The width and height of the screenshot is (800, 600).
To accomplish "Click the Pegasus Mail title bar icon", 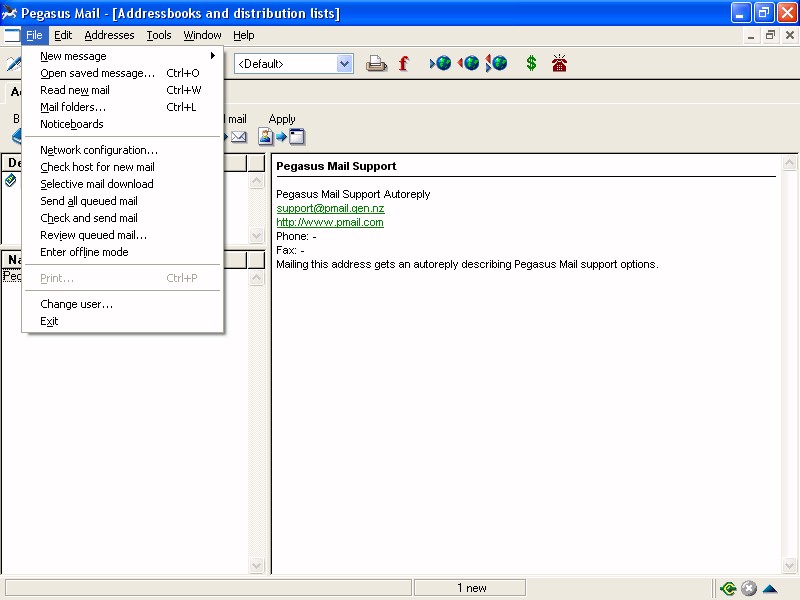I will tap(9, 13).
